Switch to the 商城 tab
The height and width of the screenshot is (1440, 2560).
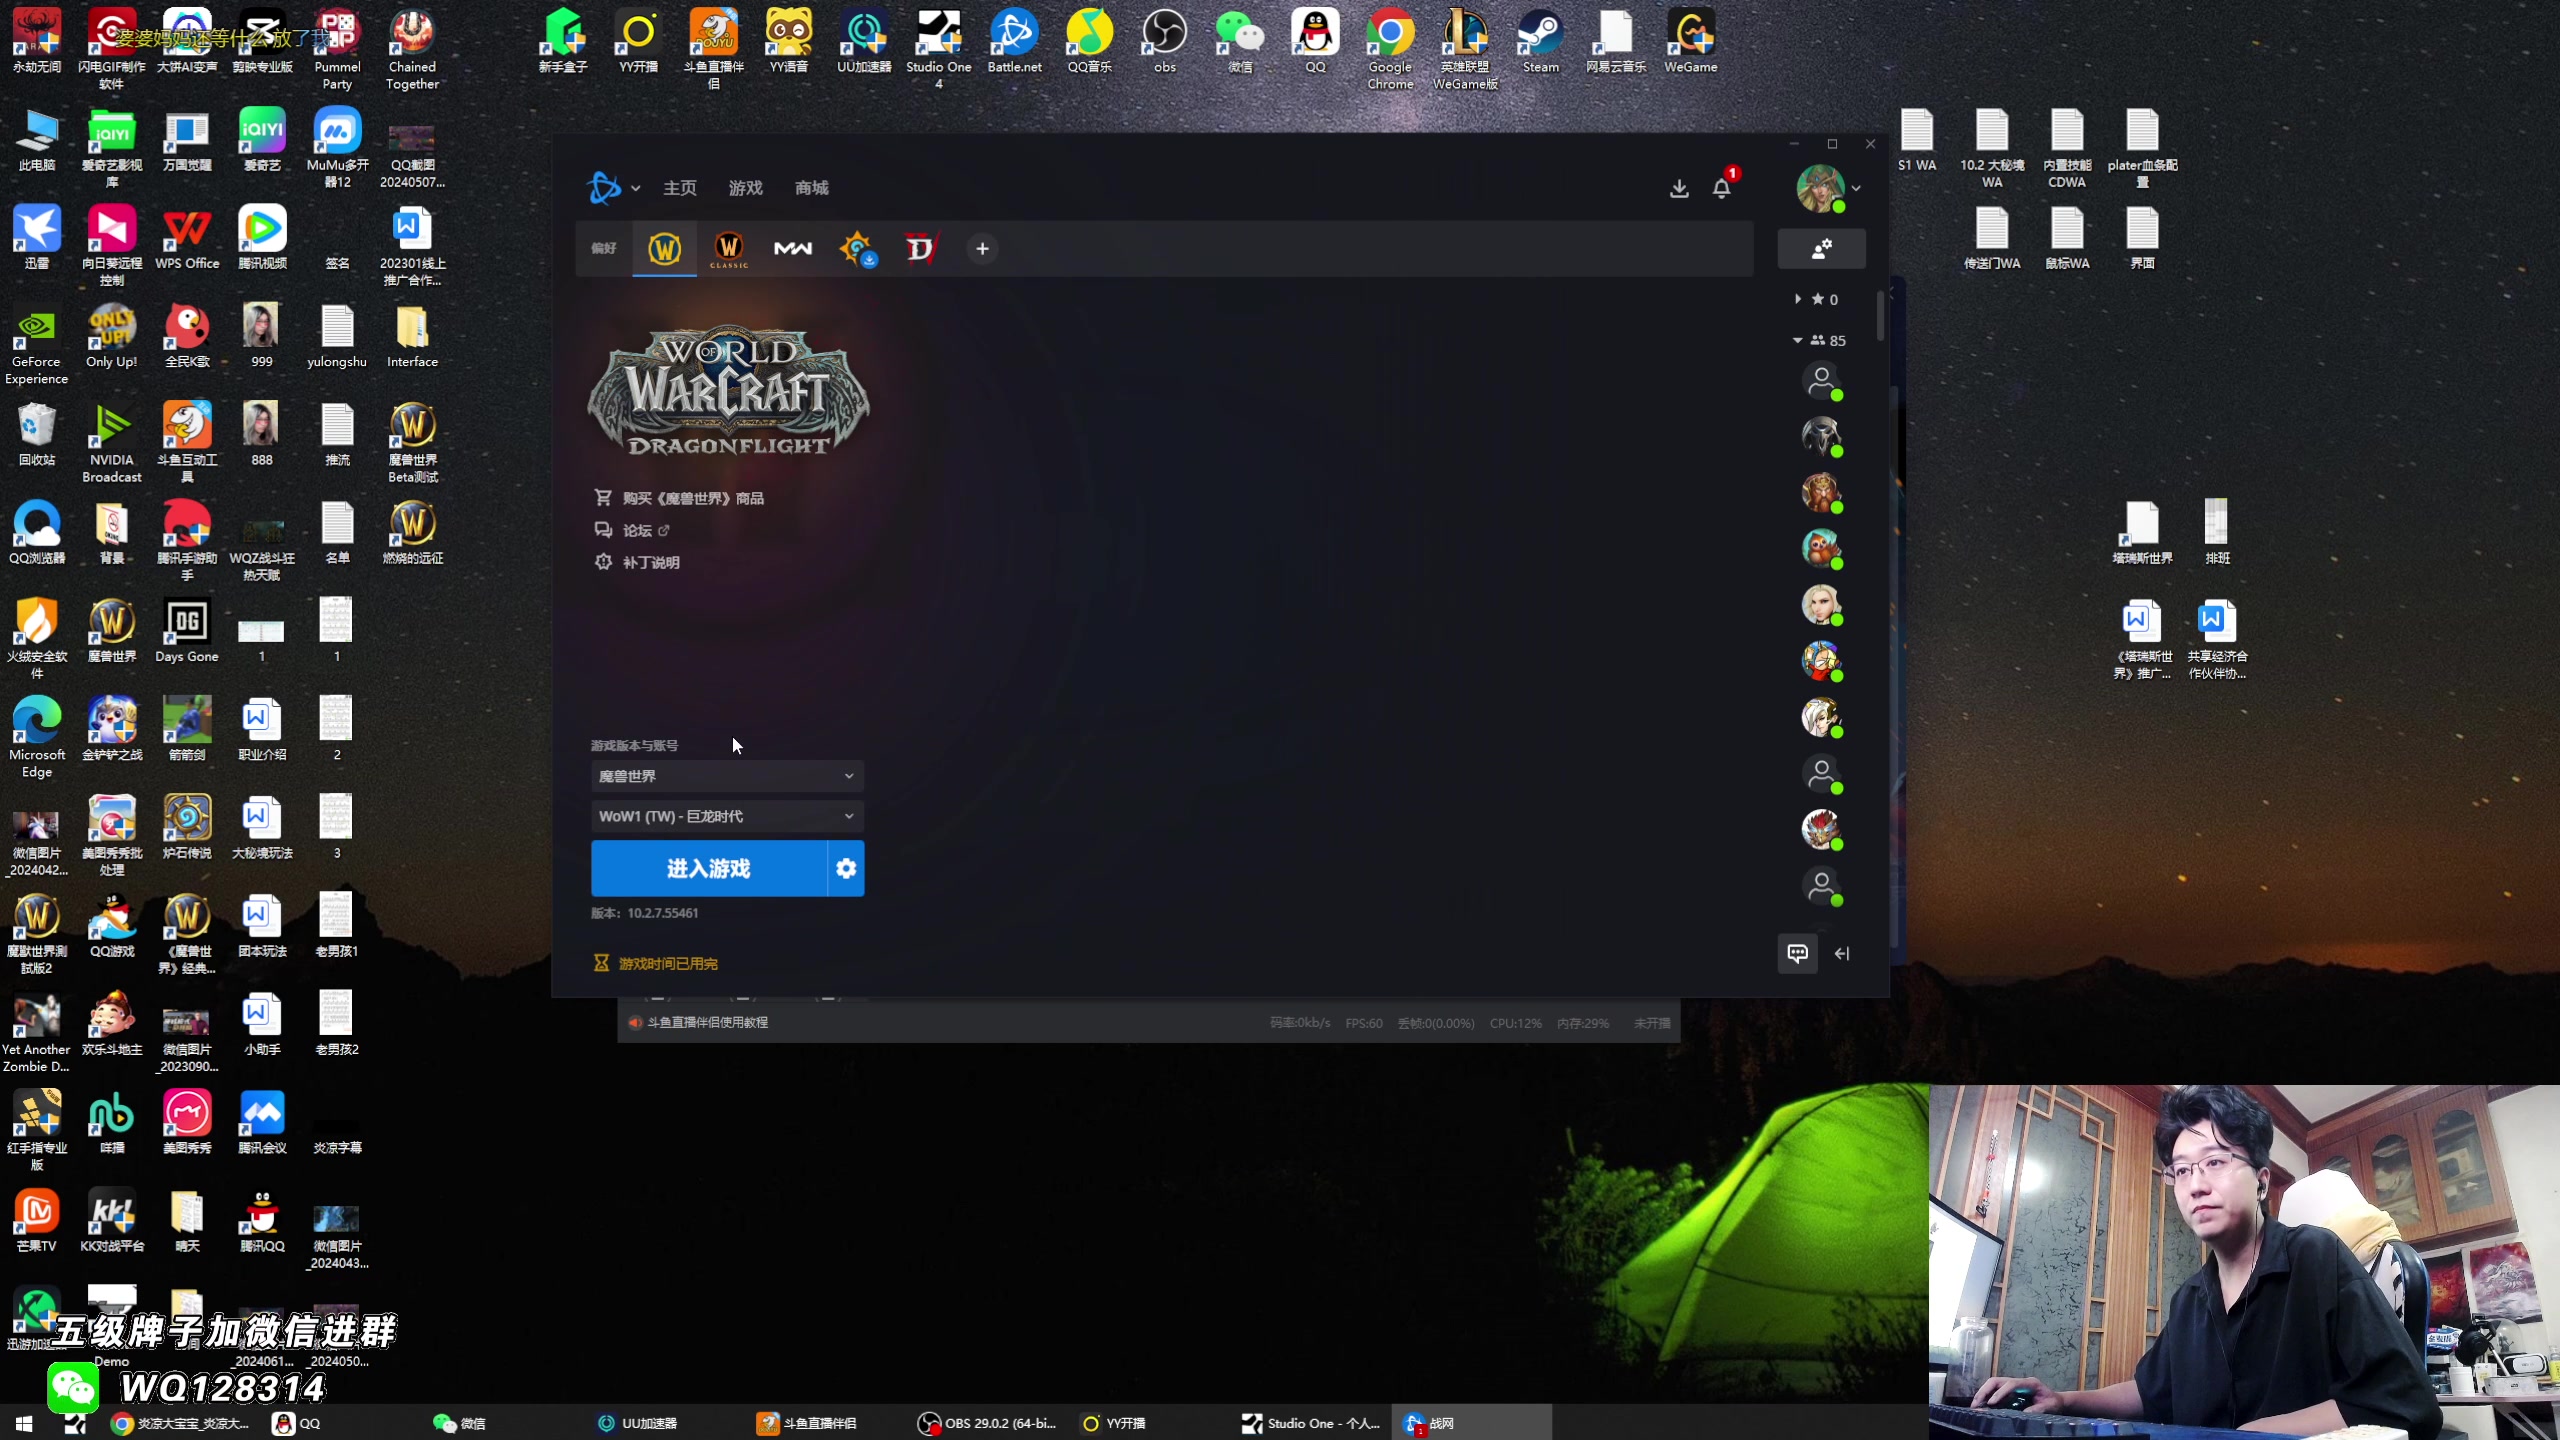click(x=811, y=188)
